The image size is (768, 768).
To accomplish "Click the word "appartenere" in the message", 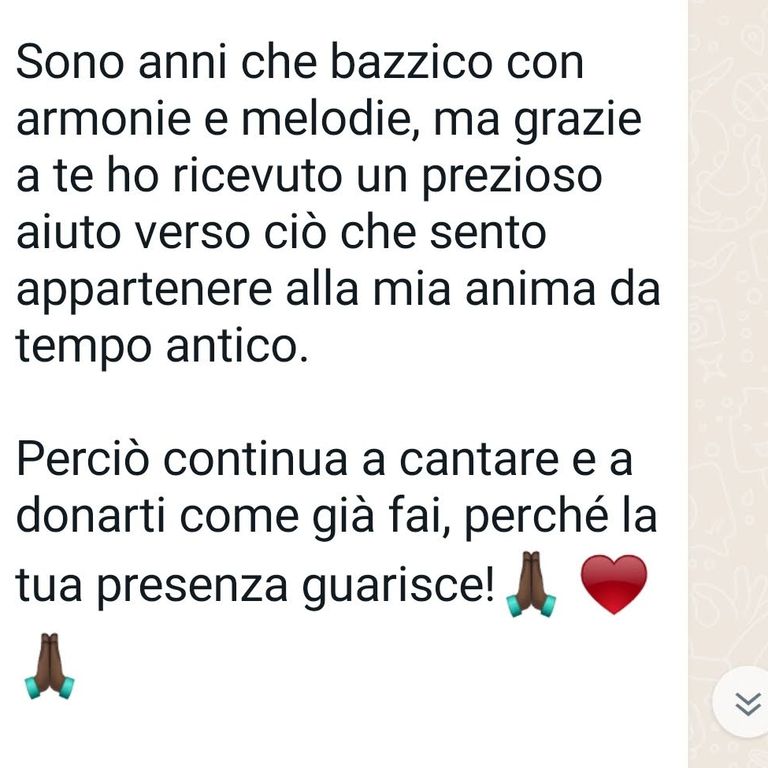I will coord(144,292).
